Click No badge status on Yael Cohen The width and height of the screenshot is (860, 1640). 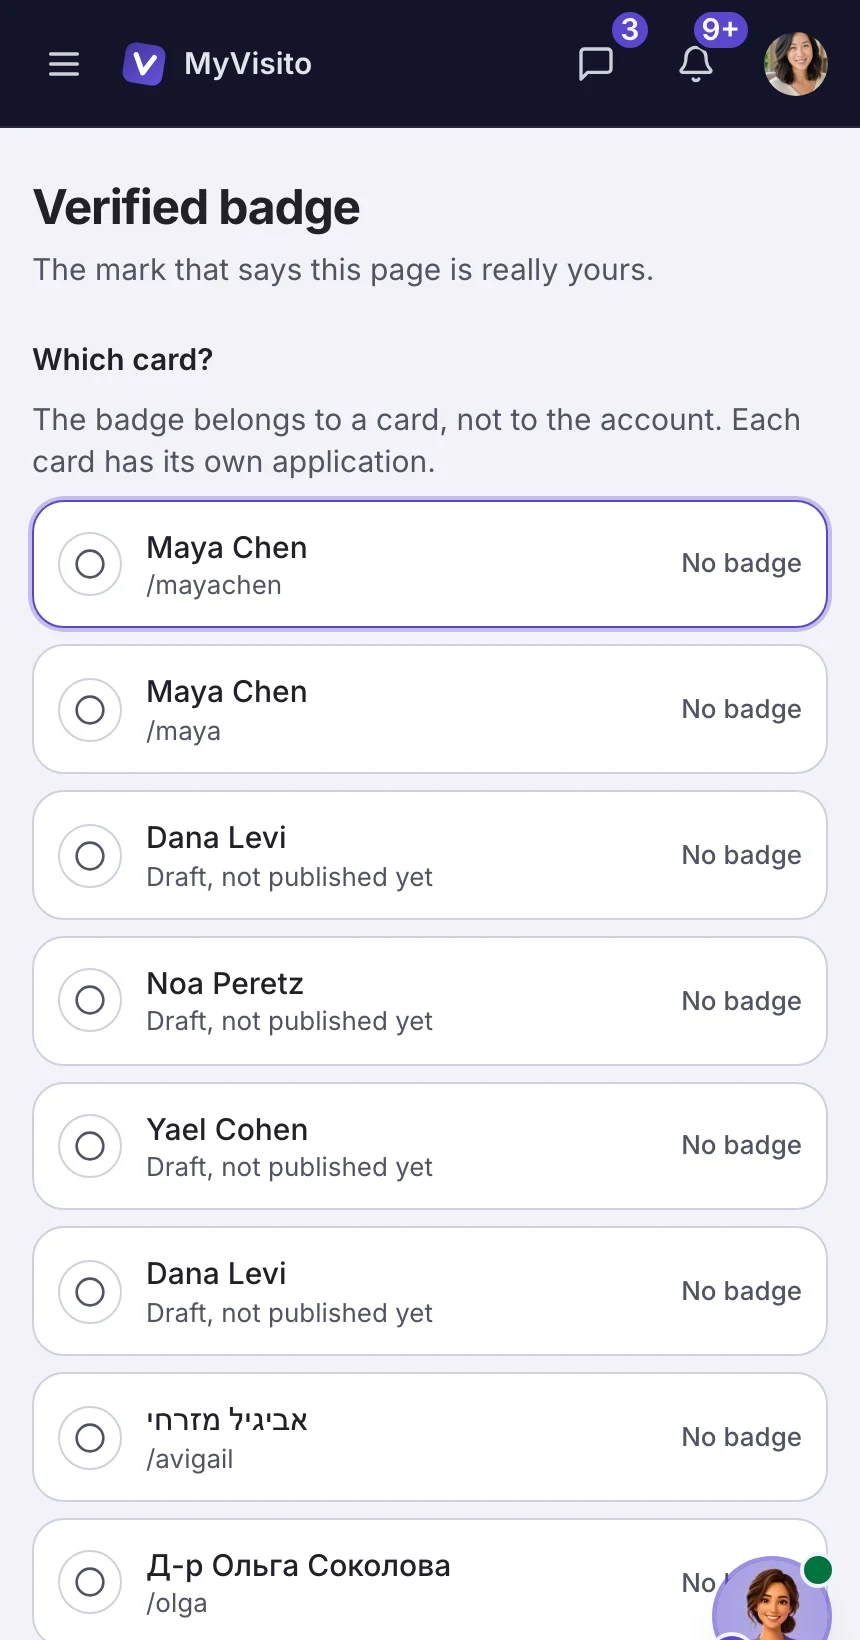click(x=741, y=1145)
